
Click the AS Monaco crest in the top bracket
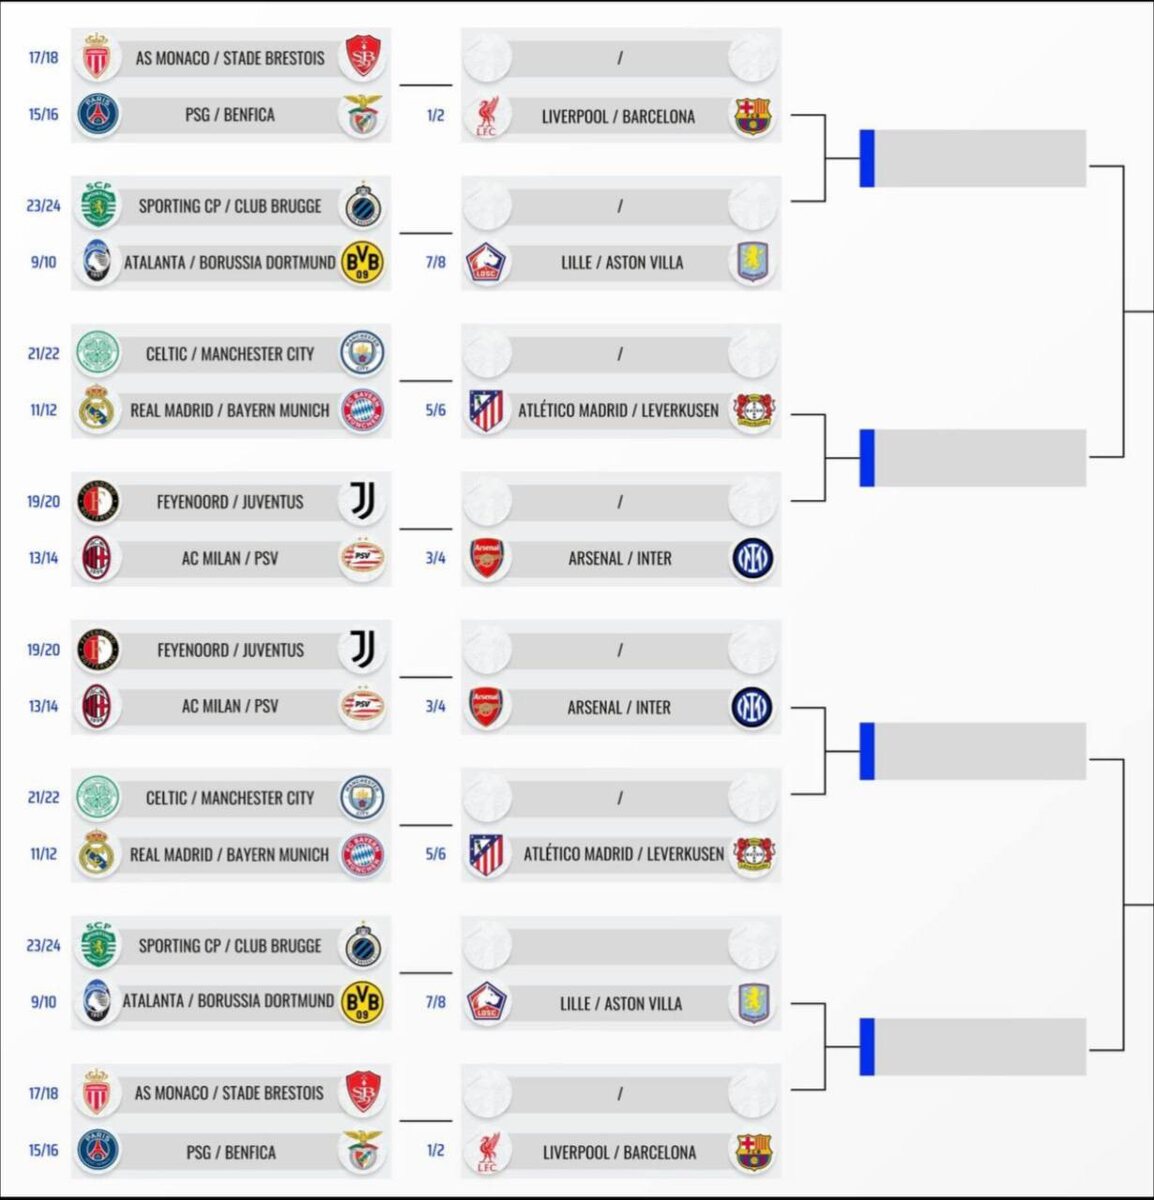click(x=97, y=57)
